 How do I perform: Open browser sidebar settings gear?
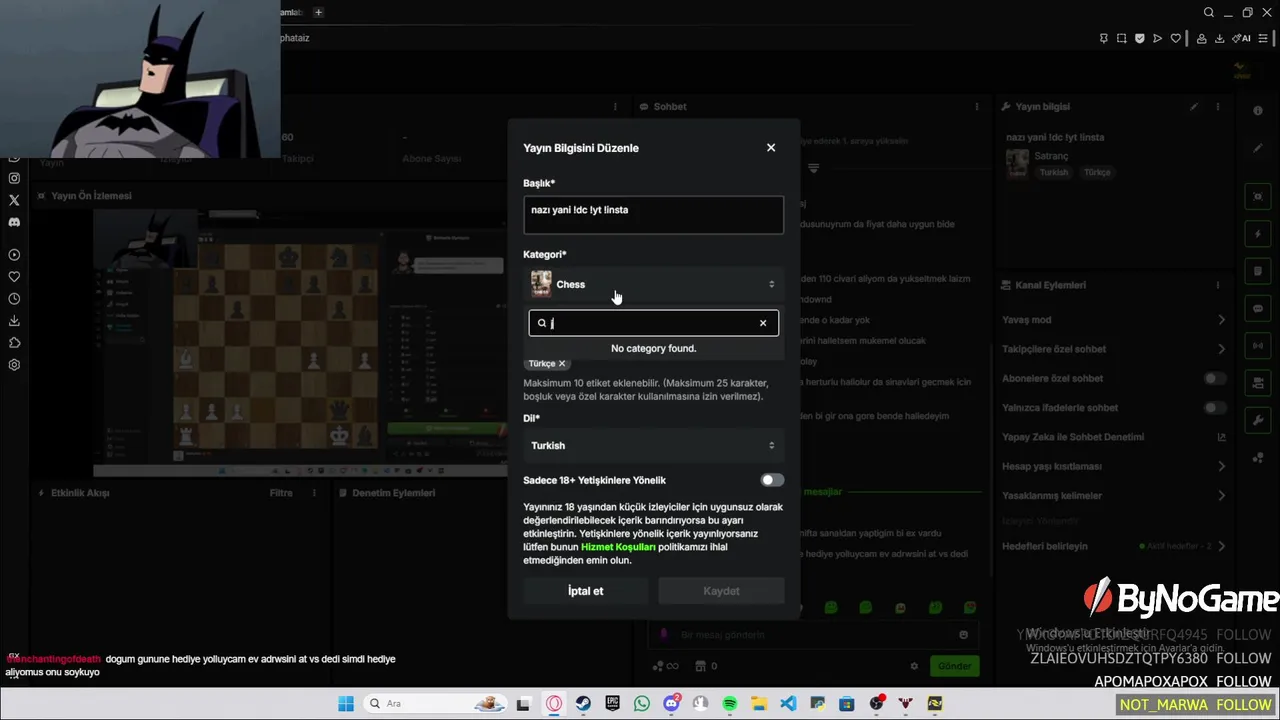(x=14, y=365)
